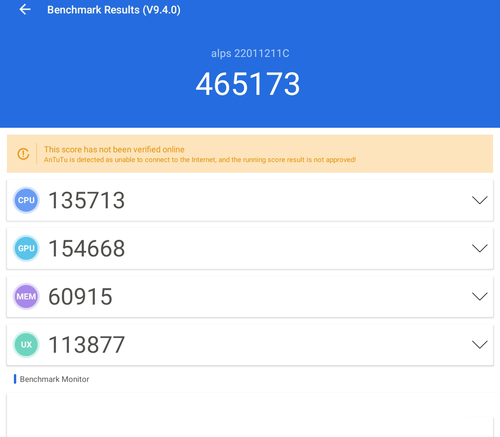This screenshot has width=500, height=437.
Task: Click the GPU circle icon
Action: coord(26,248)
